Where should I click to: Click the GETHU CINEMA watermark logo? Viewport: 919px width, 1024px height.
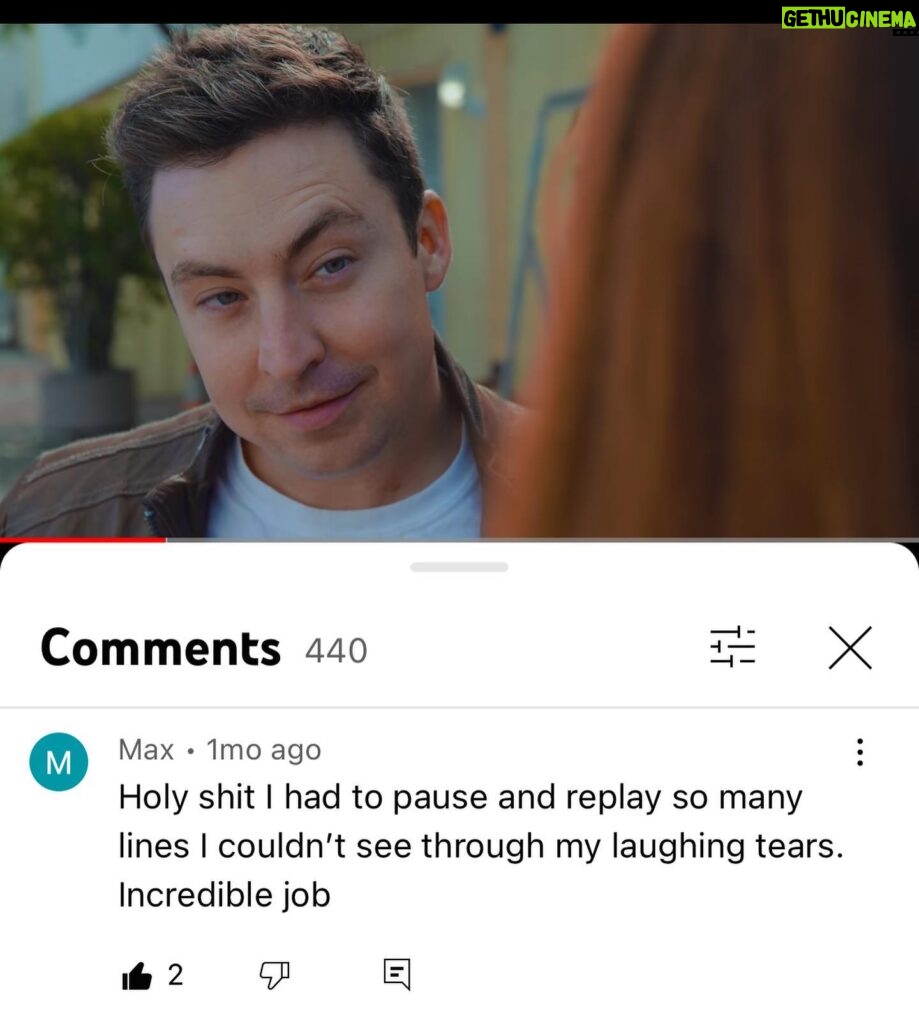[848, 19]
